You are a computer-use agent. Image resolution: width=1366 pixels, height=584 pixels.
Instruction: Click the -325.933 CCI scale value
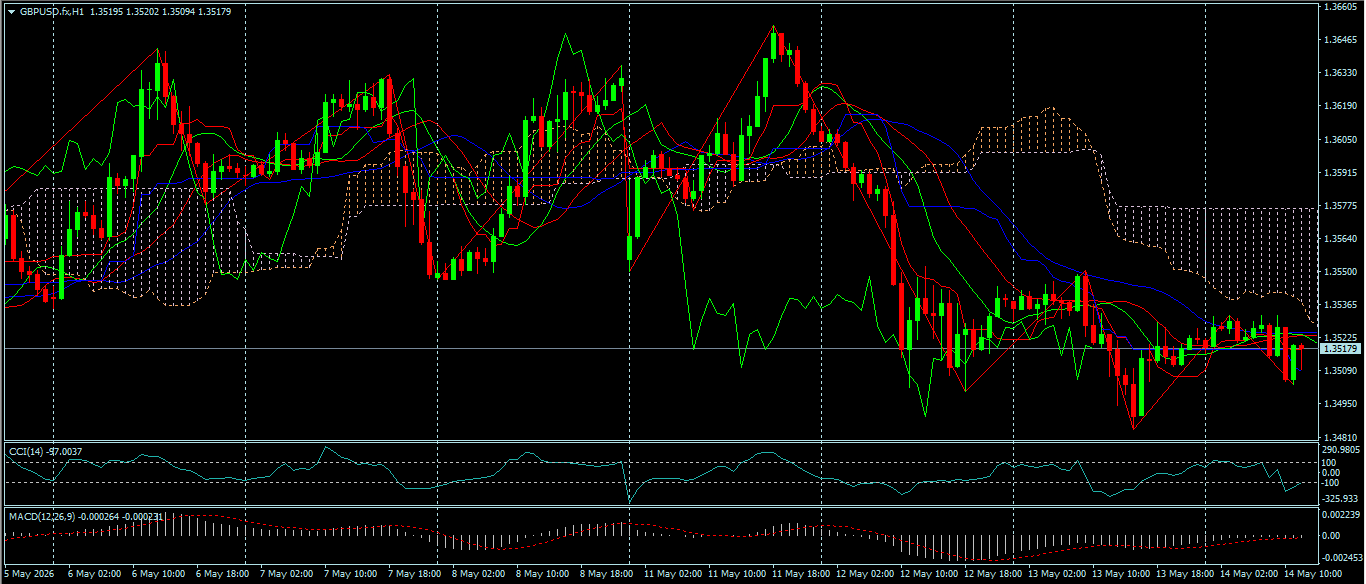coord(1340,497)
